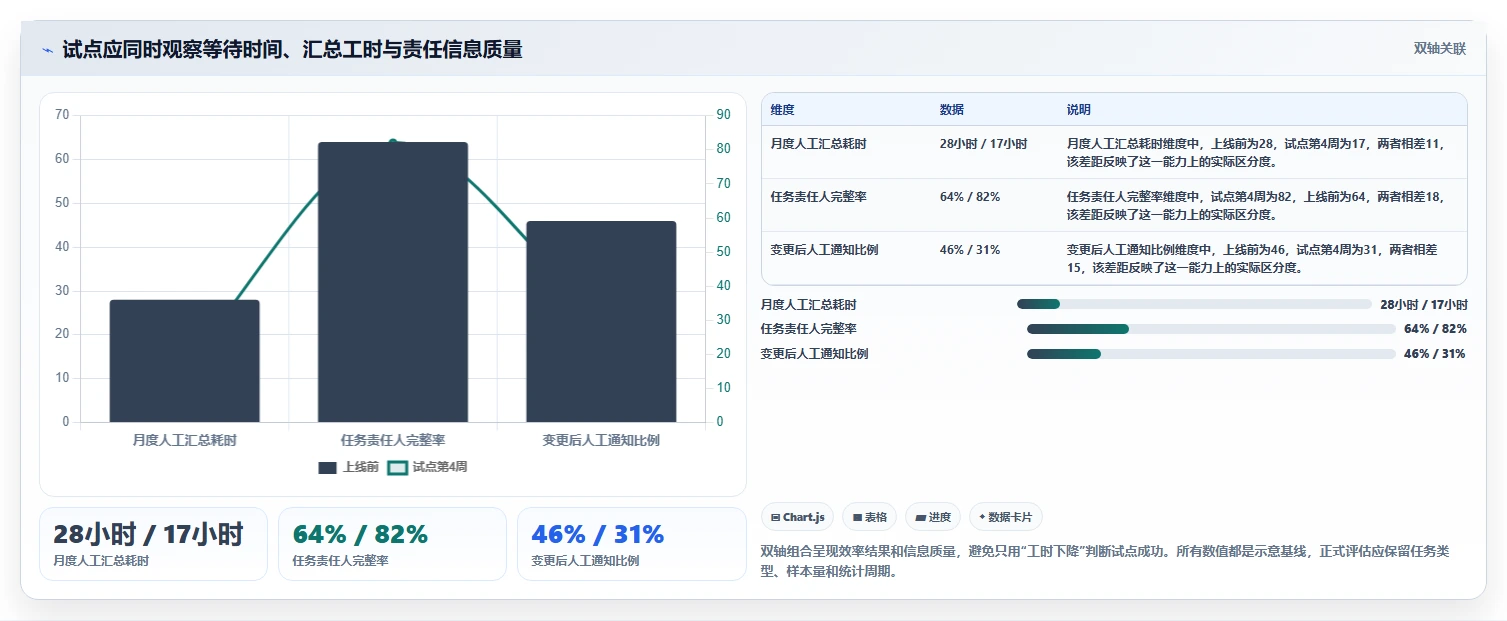This screenshot has height=621, width=1507.
Task: Click the description mentioning 两者相差18
Action: point(1256,205)
